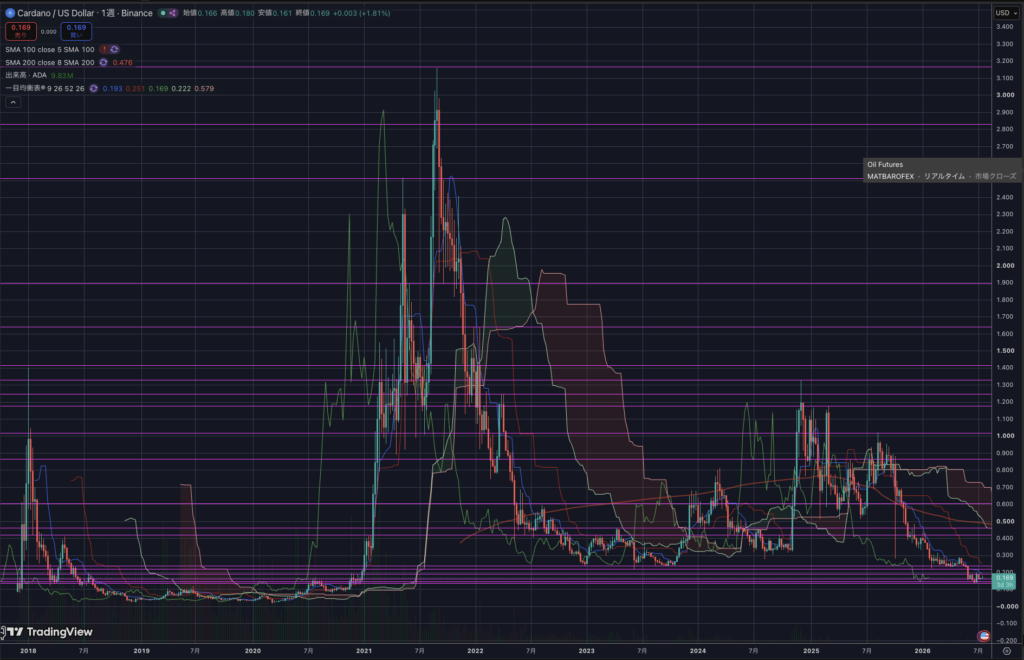Click the spread value 0.000 between buttons
Screen dimensions: 1024x660
48,31
